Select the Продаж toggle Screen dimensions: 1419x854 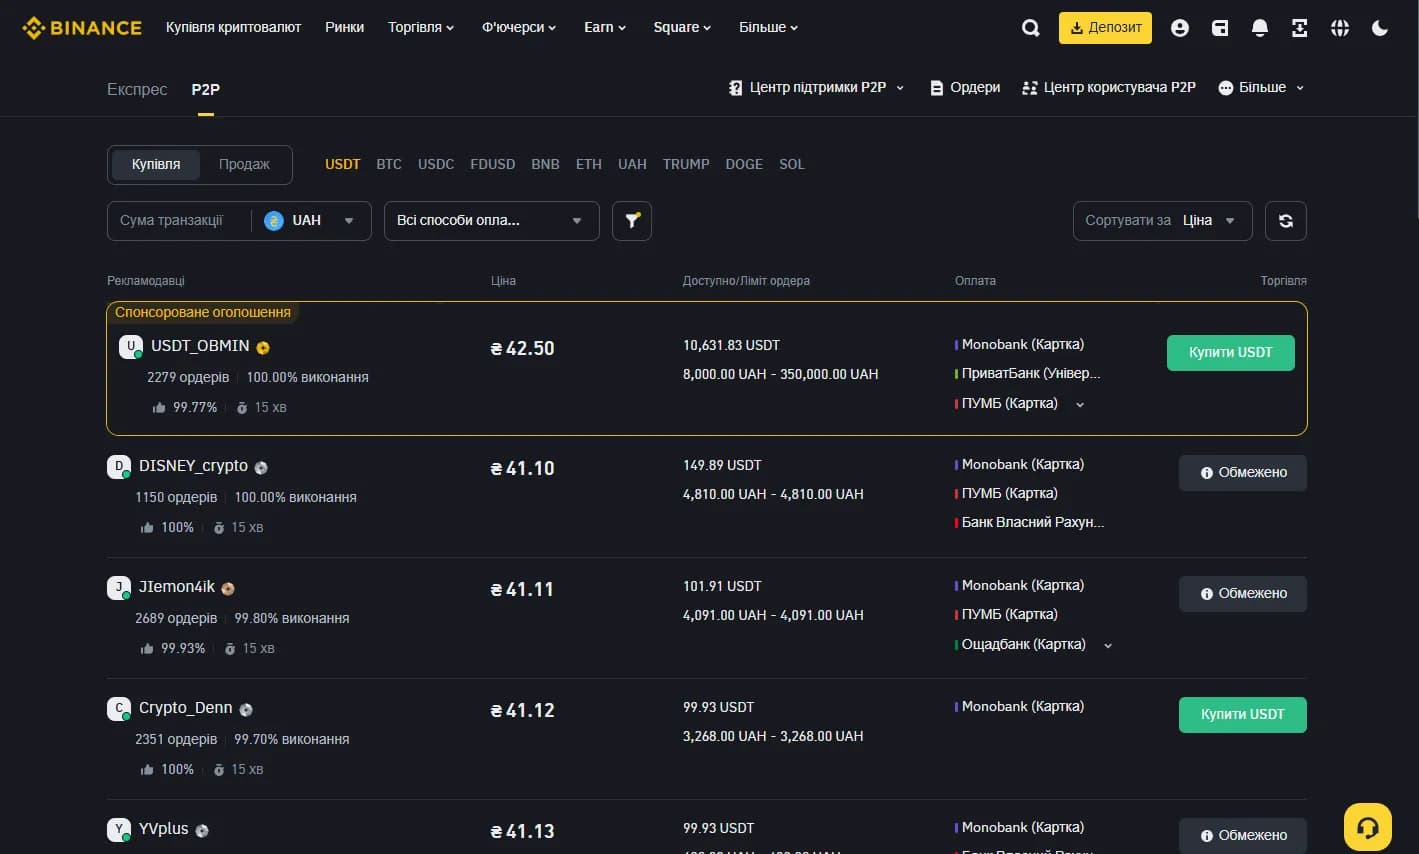pyautogui.click(x=244, y=164)
